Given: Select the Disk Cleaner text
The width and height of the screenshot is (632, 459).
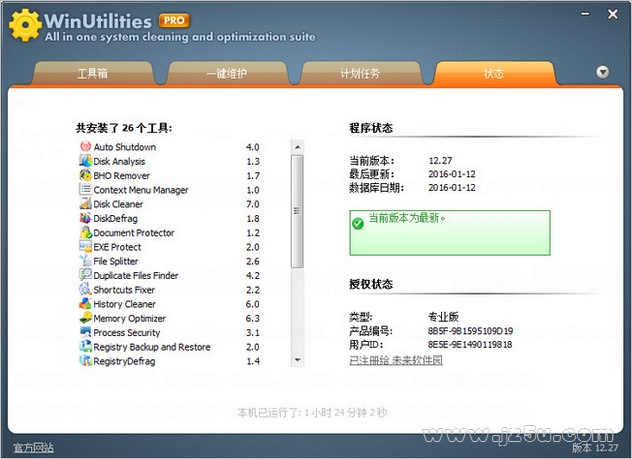Looking at the screenshot, I should coord(118,204).
